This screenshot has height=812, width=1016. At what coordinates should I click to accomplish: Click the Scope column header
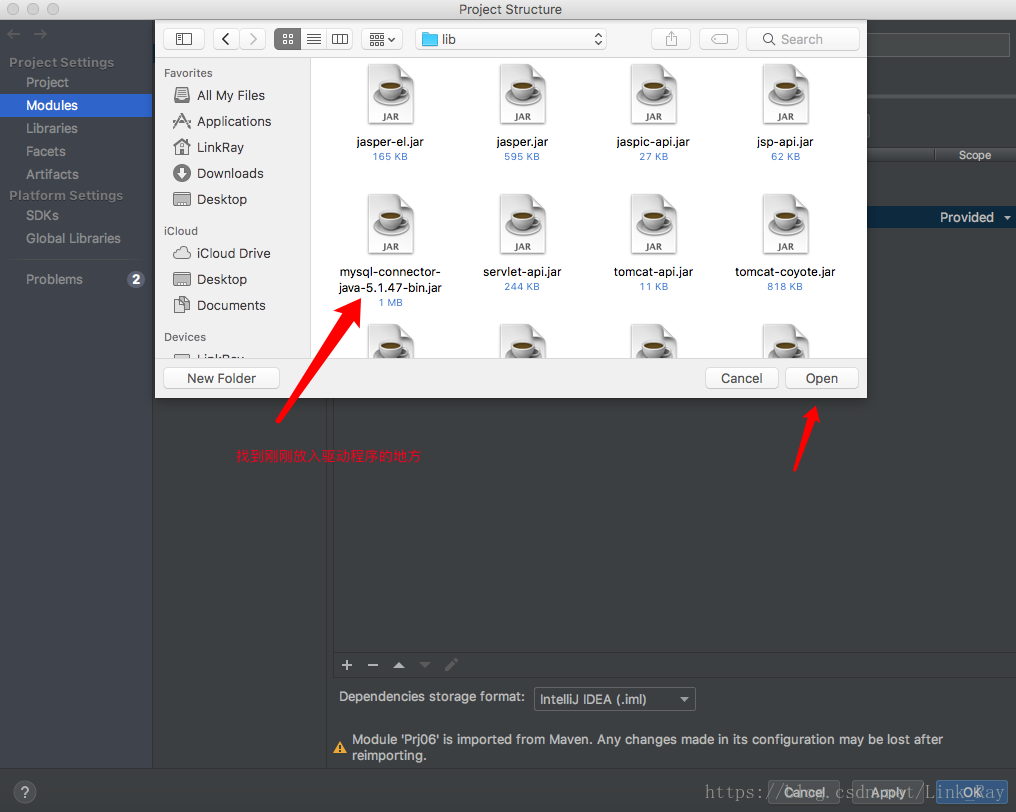tap(975, 155)
